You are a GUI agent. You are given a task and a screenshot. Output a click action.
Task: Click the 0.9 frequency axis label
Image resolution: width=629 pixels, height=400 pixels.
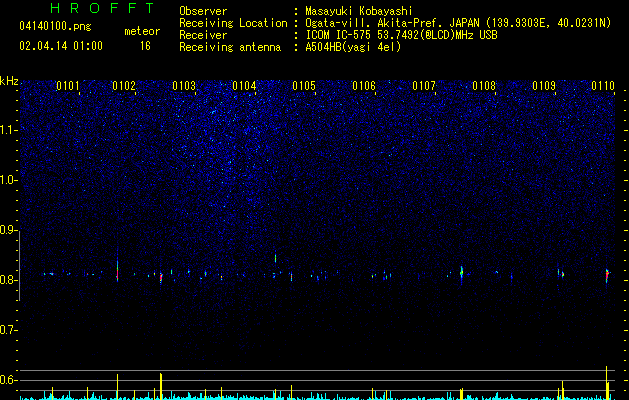pos(9,230)
